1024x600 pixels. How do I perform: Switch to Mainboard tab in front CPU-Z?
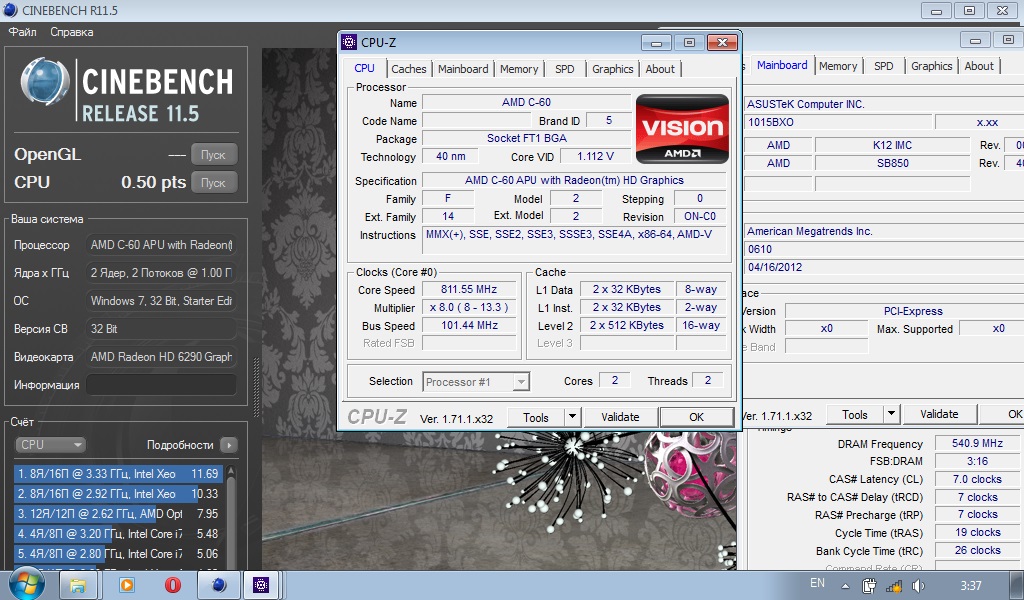click(463, 69)
